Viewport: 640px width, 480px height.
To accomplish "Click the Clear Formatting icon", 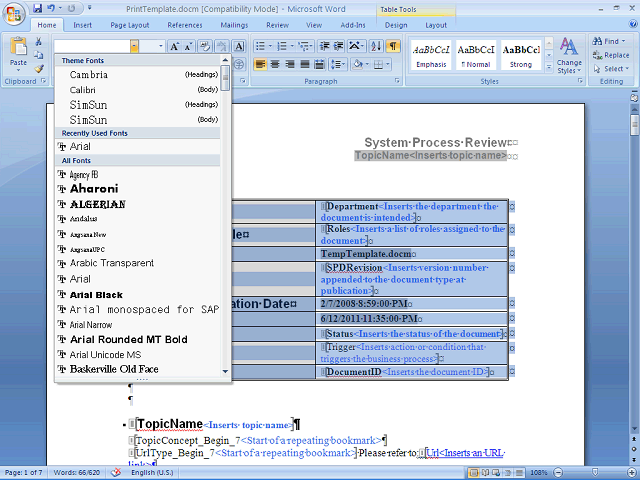I will pyautogui.click(x=205, y=46).
